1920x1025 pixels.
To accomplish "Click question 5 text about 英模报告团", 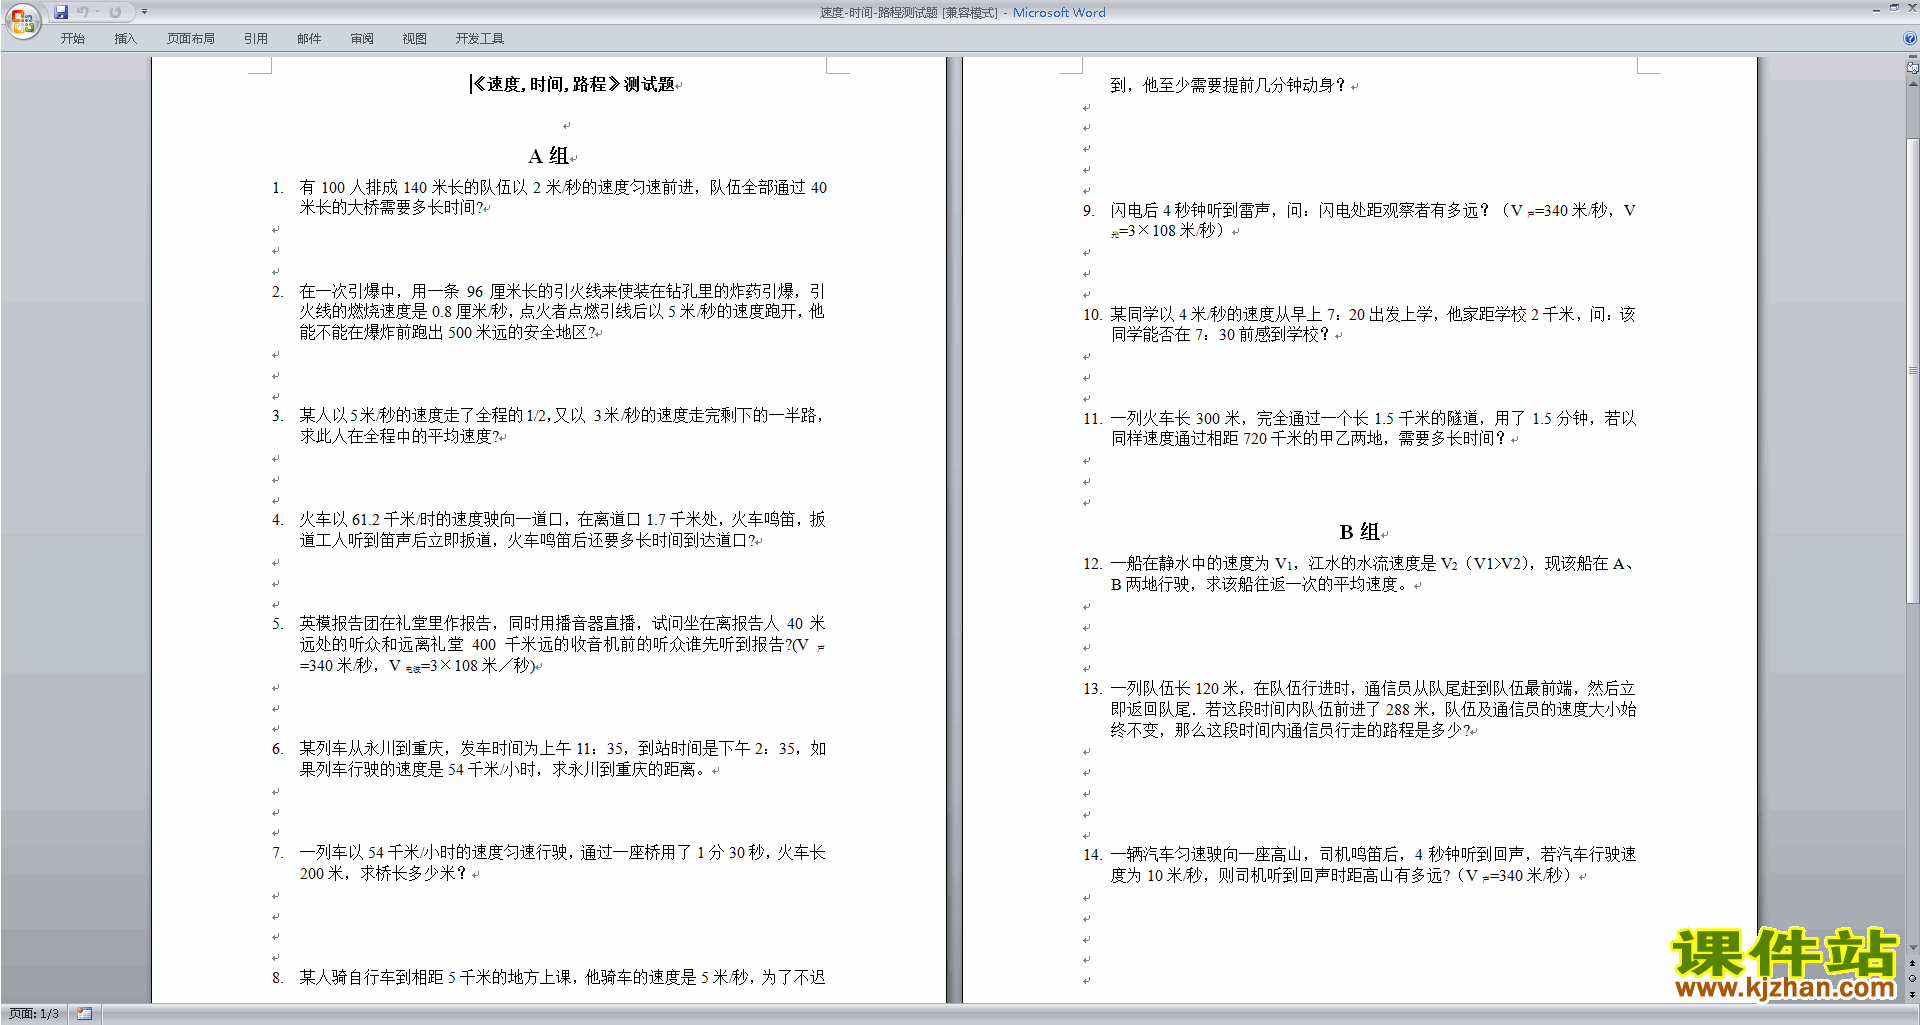I will [562, 644].
